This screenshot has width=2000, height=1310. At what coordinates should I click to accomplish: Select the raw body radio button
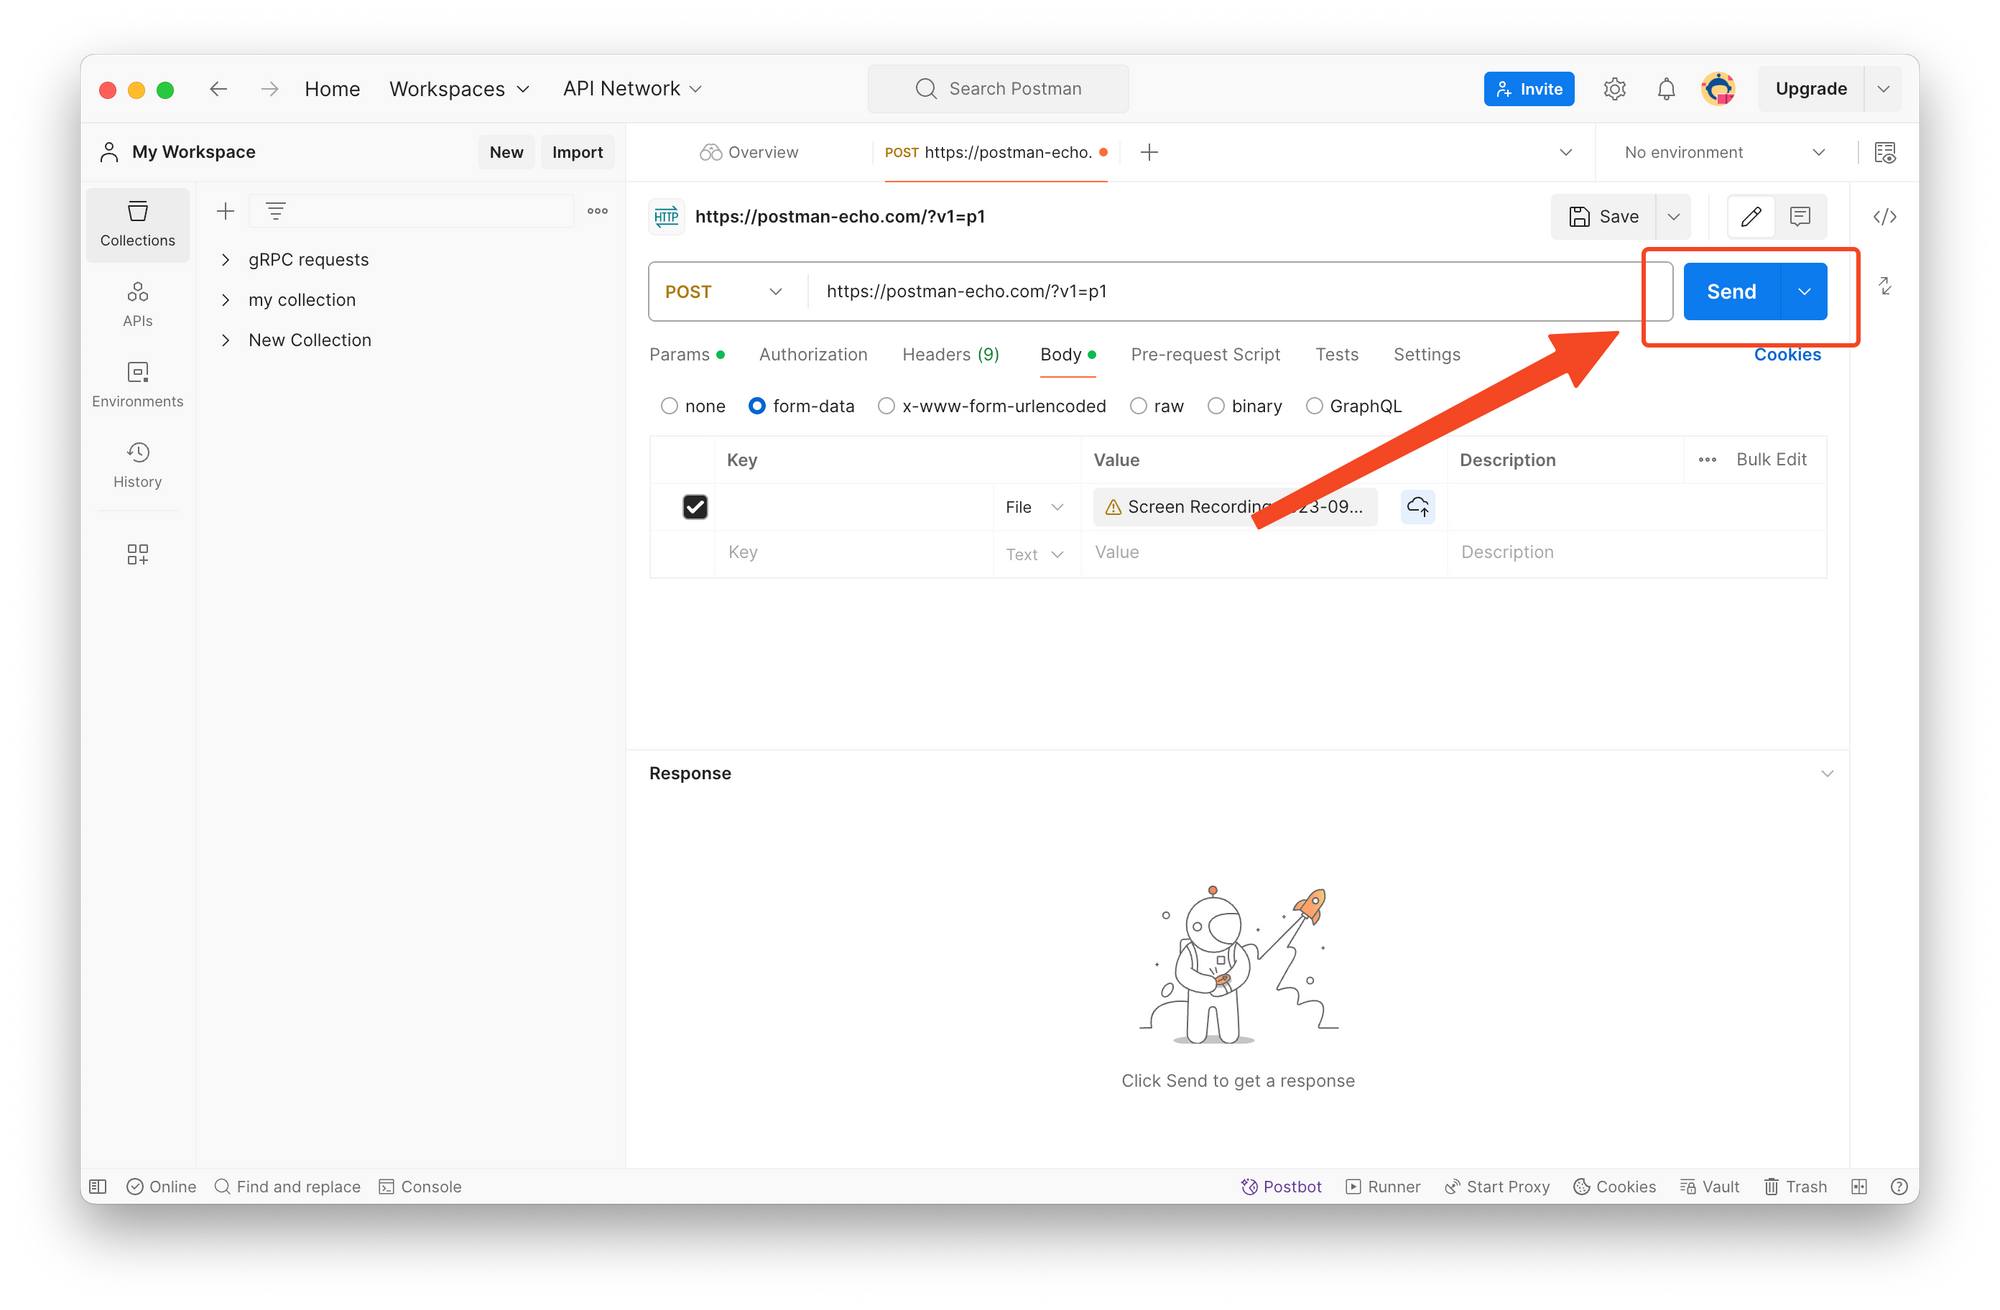point(1138,406)
